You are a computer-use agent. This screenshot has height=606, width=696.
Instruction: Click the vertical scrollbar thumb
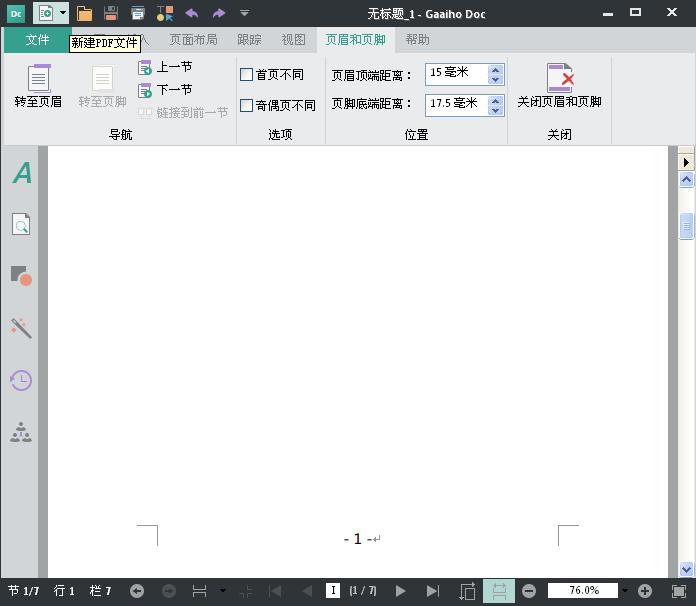(x=686, y=226)
